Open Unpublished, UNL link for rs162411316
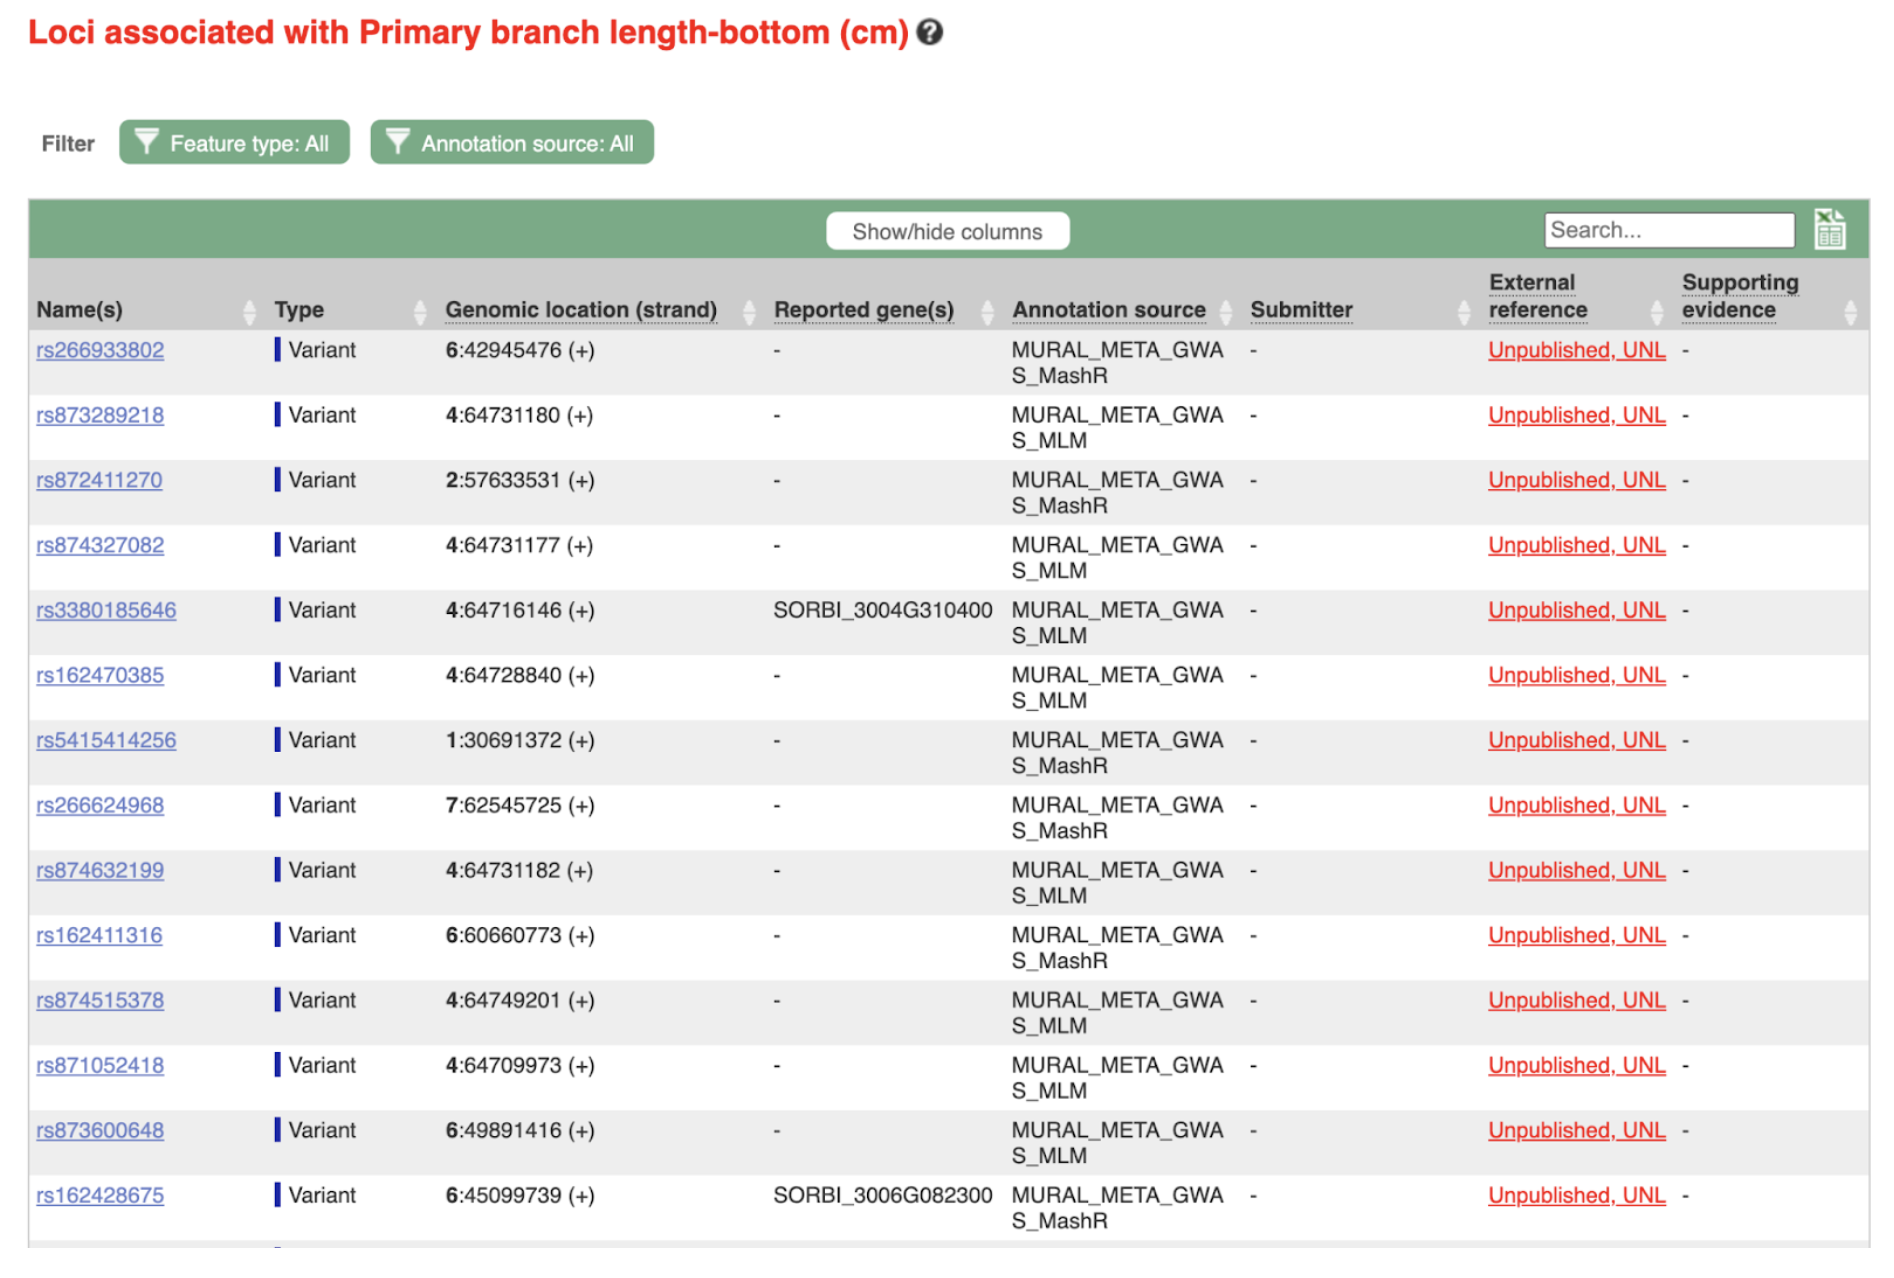 coord(1577,935)
